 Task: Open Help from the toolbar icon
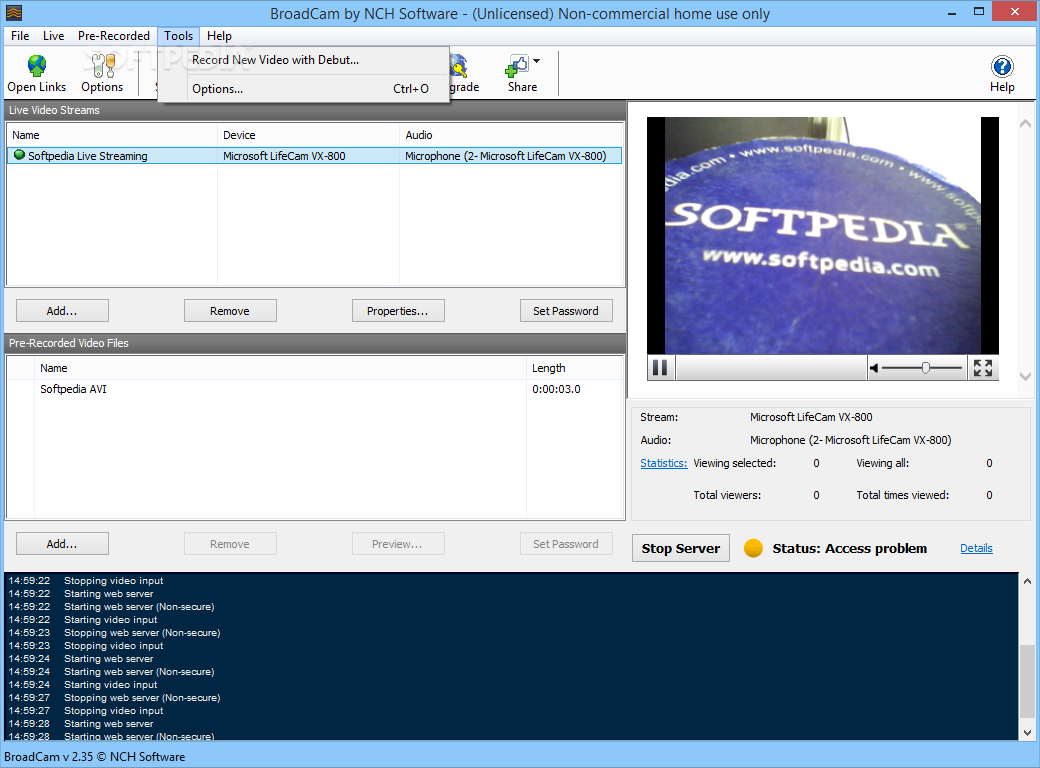(x=1002, y=73)
